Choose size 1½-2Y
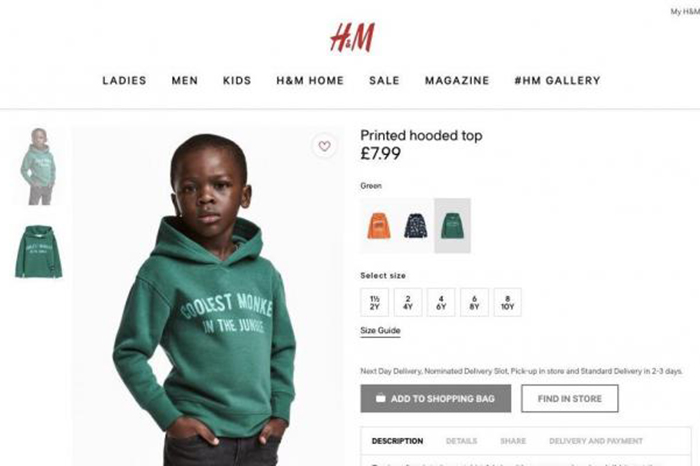 click(x=375, y=303)
